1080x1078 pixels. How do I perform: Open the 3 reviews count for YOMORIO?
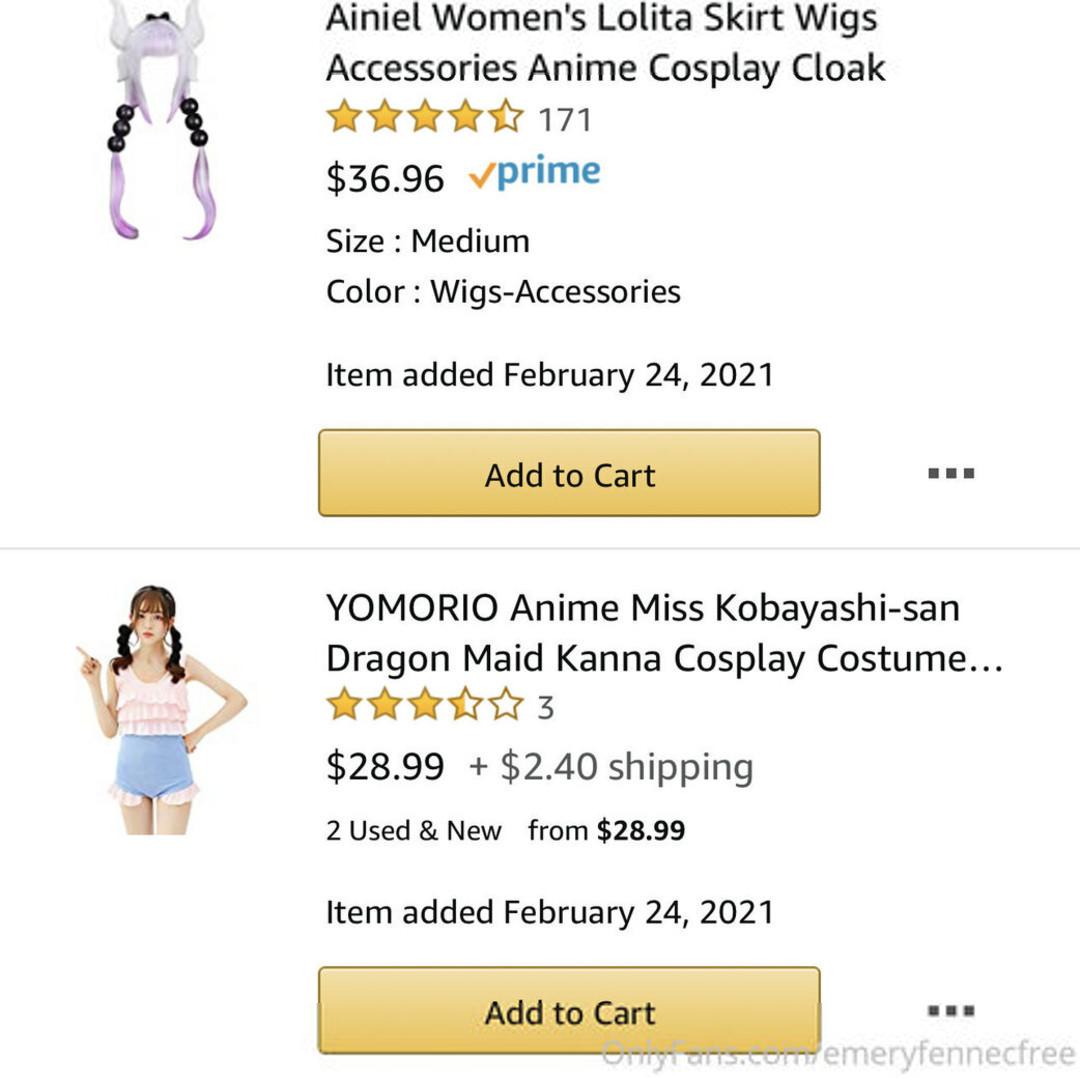pos(545,708)
